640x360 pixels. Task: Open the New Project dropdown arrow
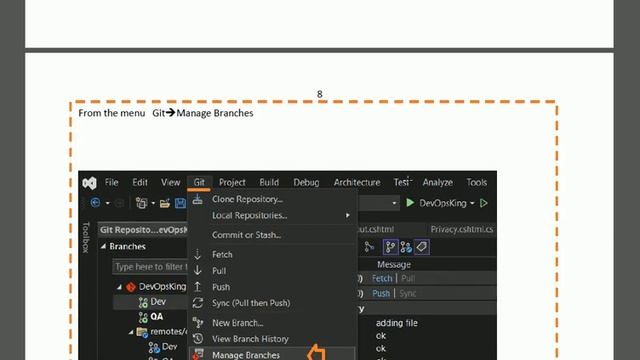tap(153, 203)
